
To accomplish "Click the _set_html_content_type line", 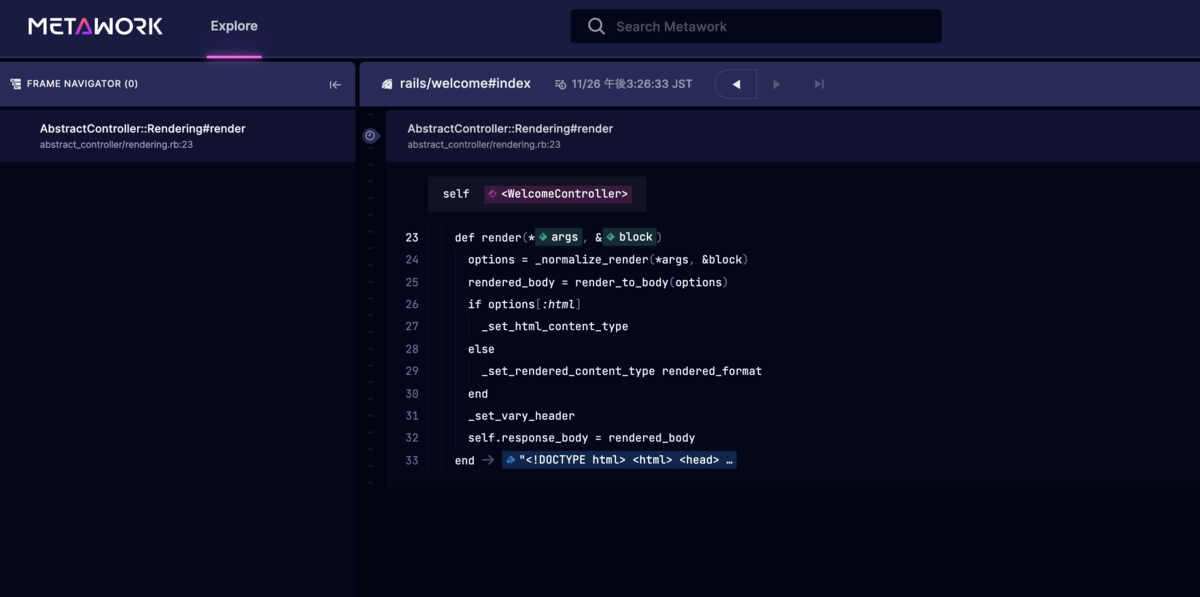I will tap(554, 326).
